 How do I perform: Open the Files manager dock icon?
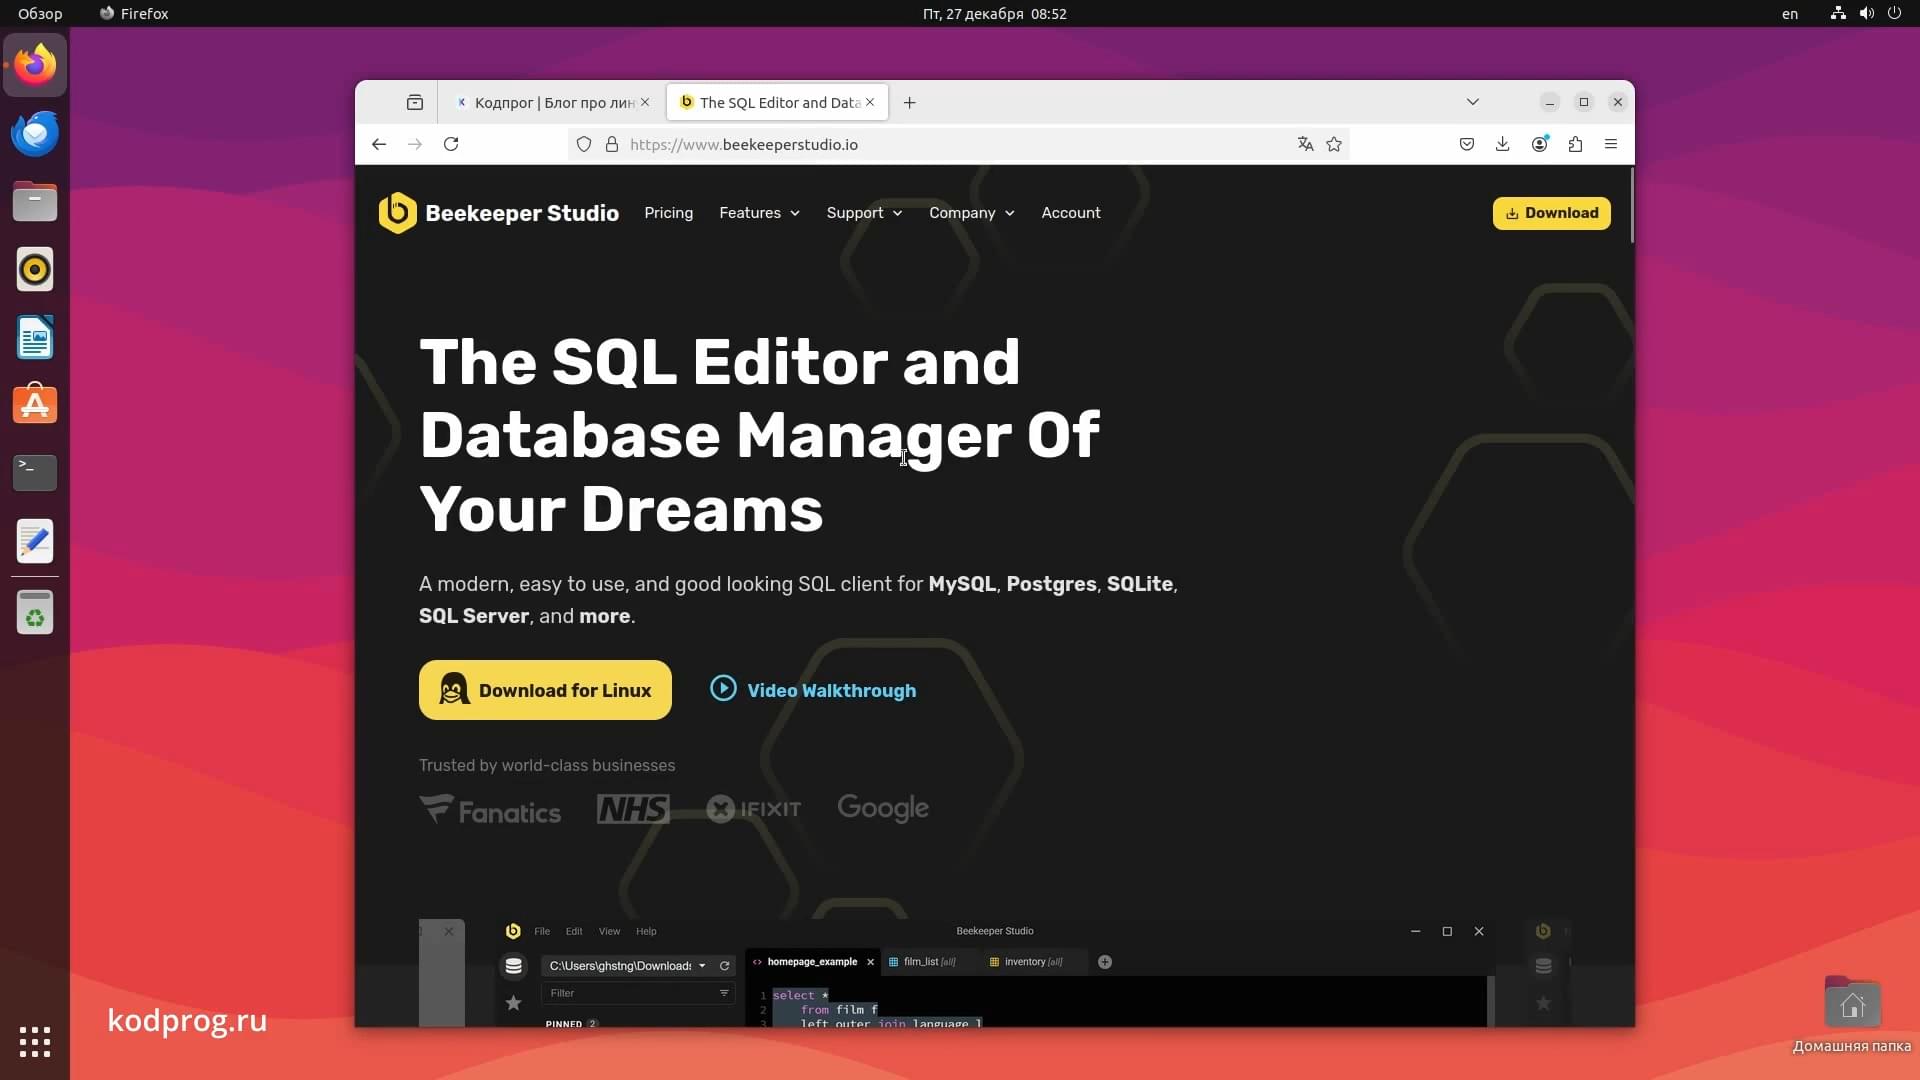(x=35, y=201)
